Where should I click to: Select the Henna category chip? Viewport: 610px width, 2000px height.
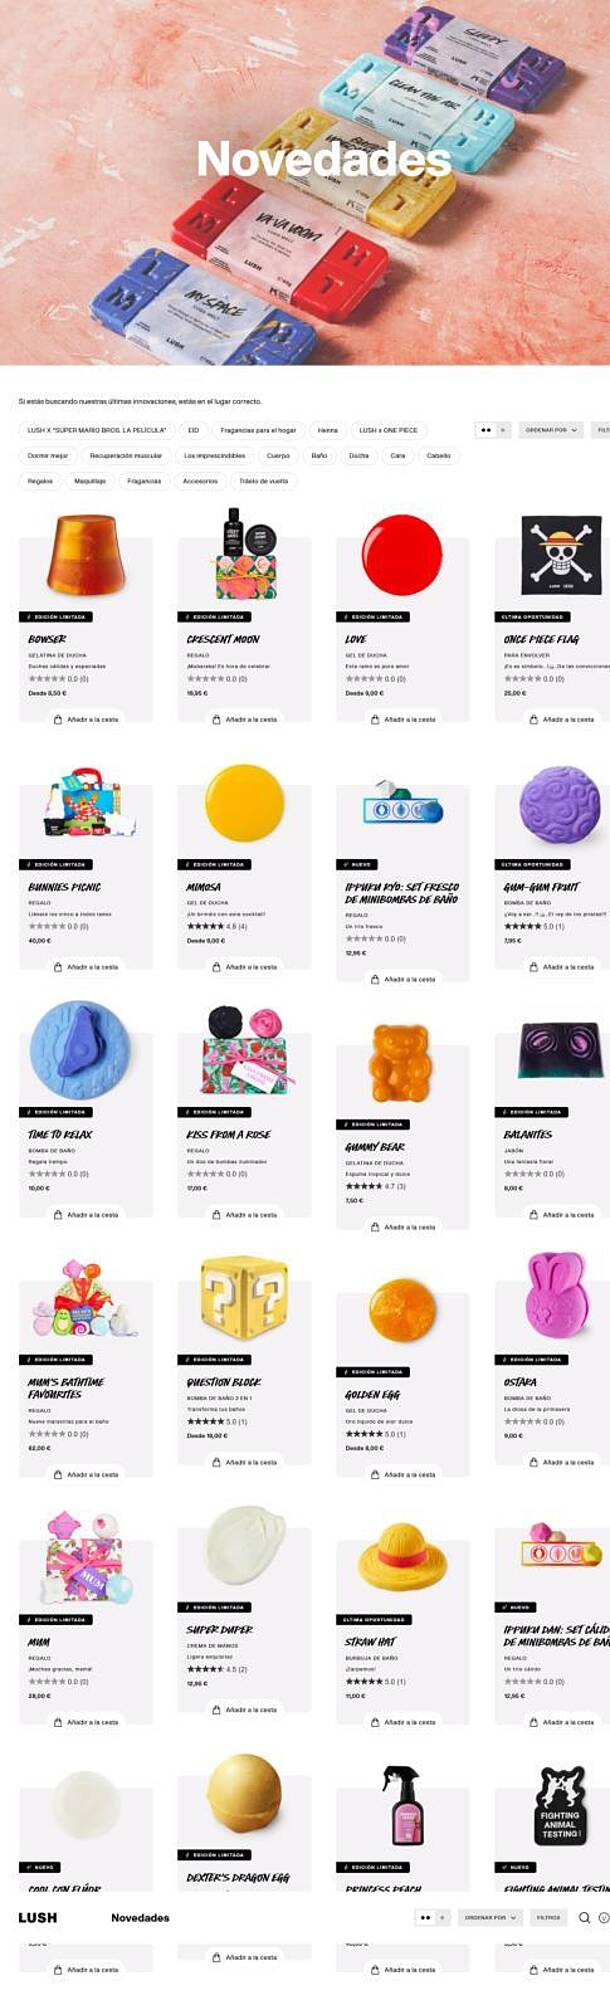327,430
